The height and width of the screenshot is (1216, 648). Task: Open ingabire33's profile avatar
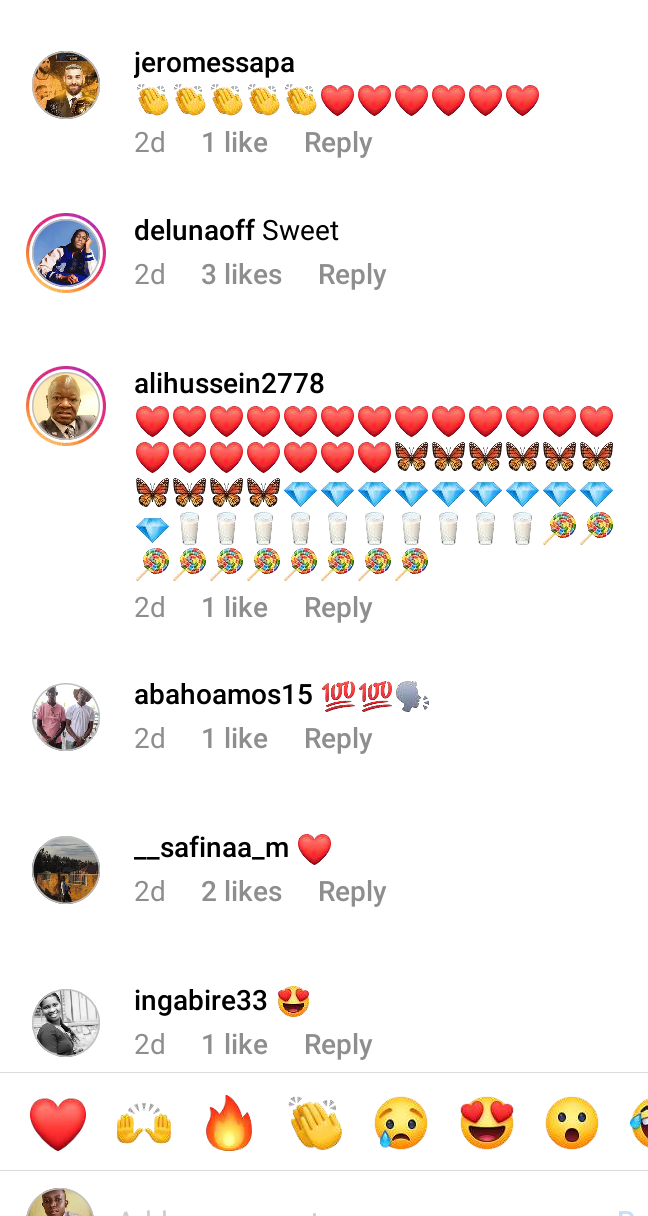click(66, 1023)
